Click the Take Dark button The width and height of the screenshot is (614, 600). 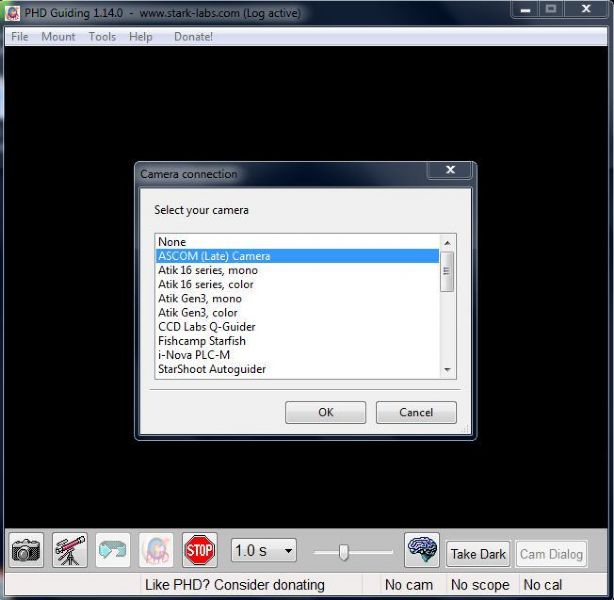coord(478,554)
